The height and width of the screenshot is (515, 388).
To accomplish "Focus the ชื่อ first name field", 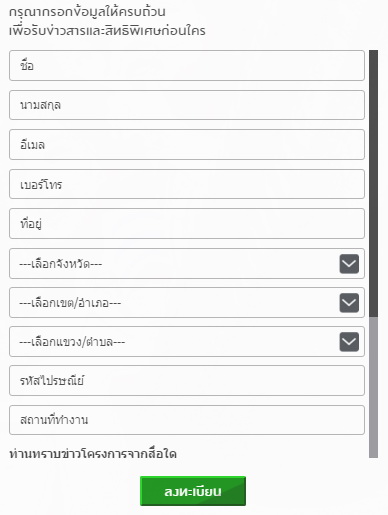I will click(x=187, y=66).
